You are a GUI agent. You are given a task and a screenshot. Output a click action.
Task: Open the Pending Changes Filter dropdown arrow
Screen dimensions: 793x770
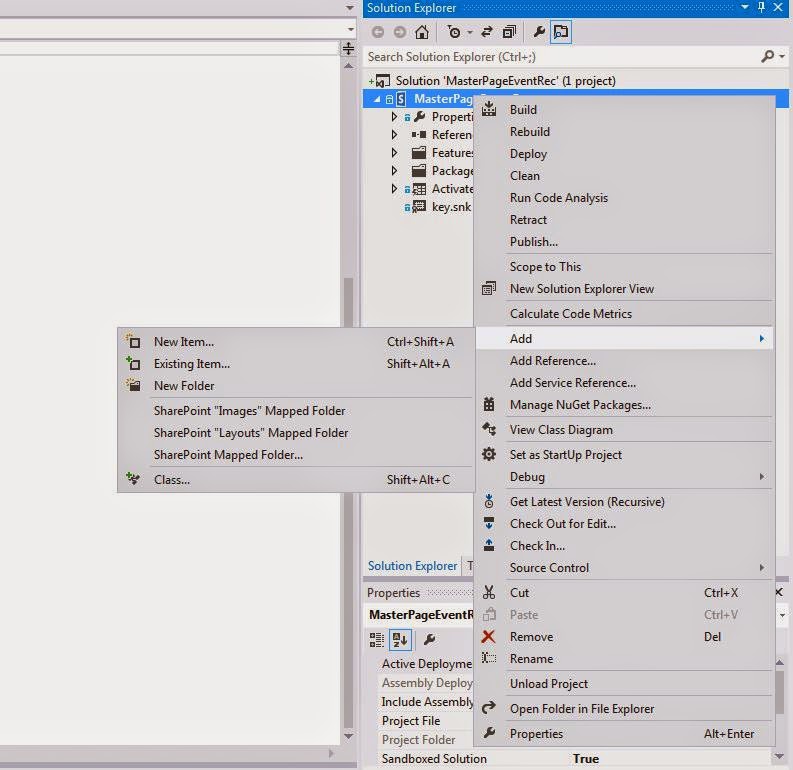[470, 32]
